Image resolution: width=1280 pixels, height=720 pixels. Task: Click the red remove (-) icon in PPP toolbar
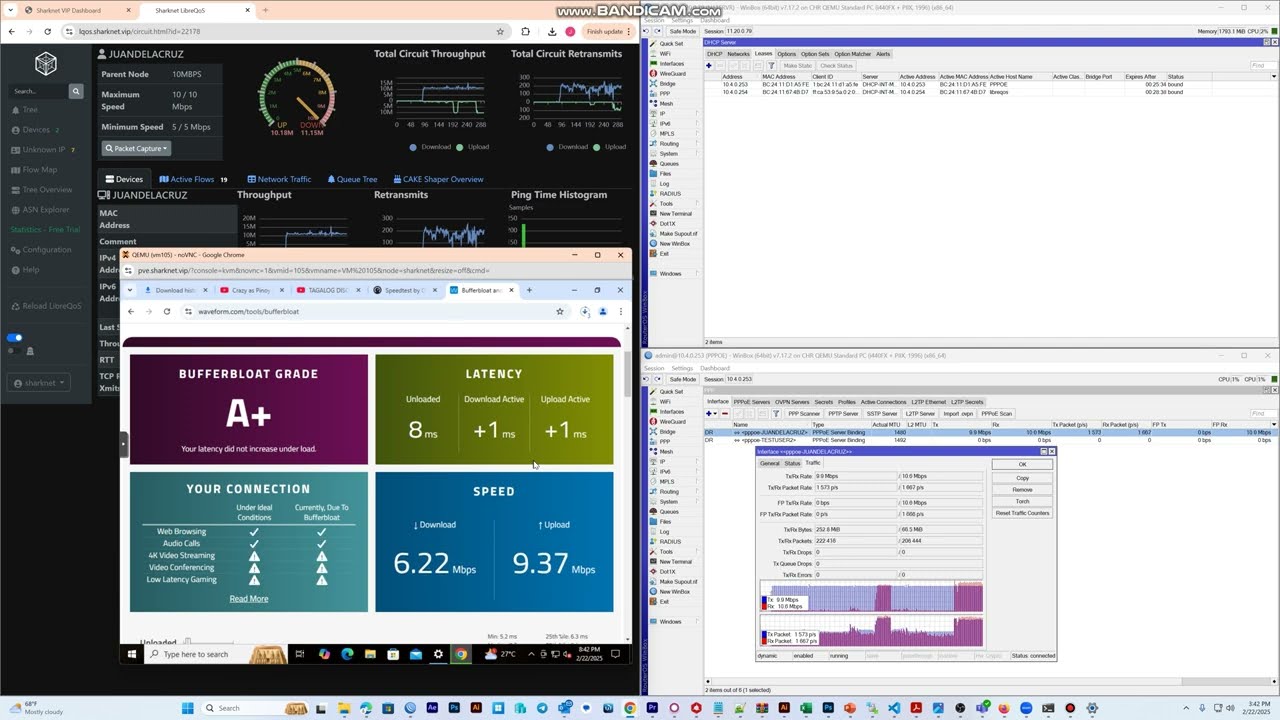[725, 414]
